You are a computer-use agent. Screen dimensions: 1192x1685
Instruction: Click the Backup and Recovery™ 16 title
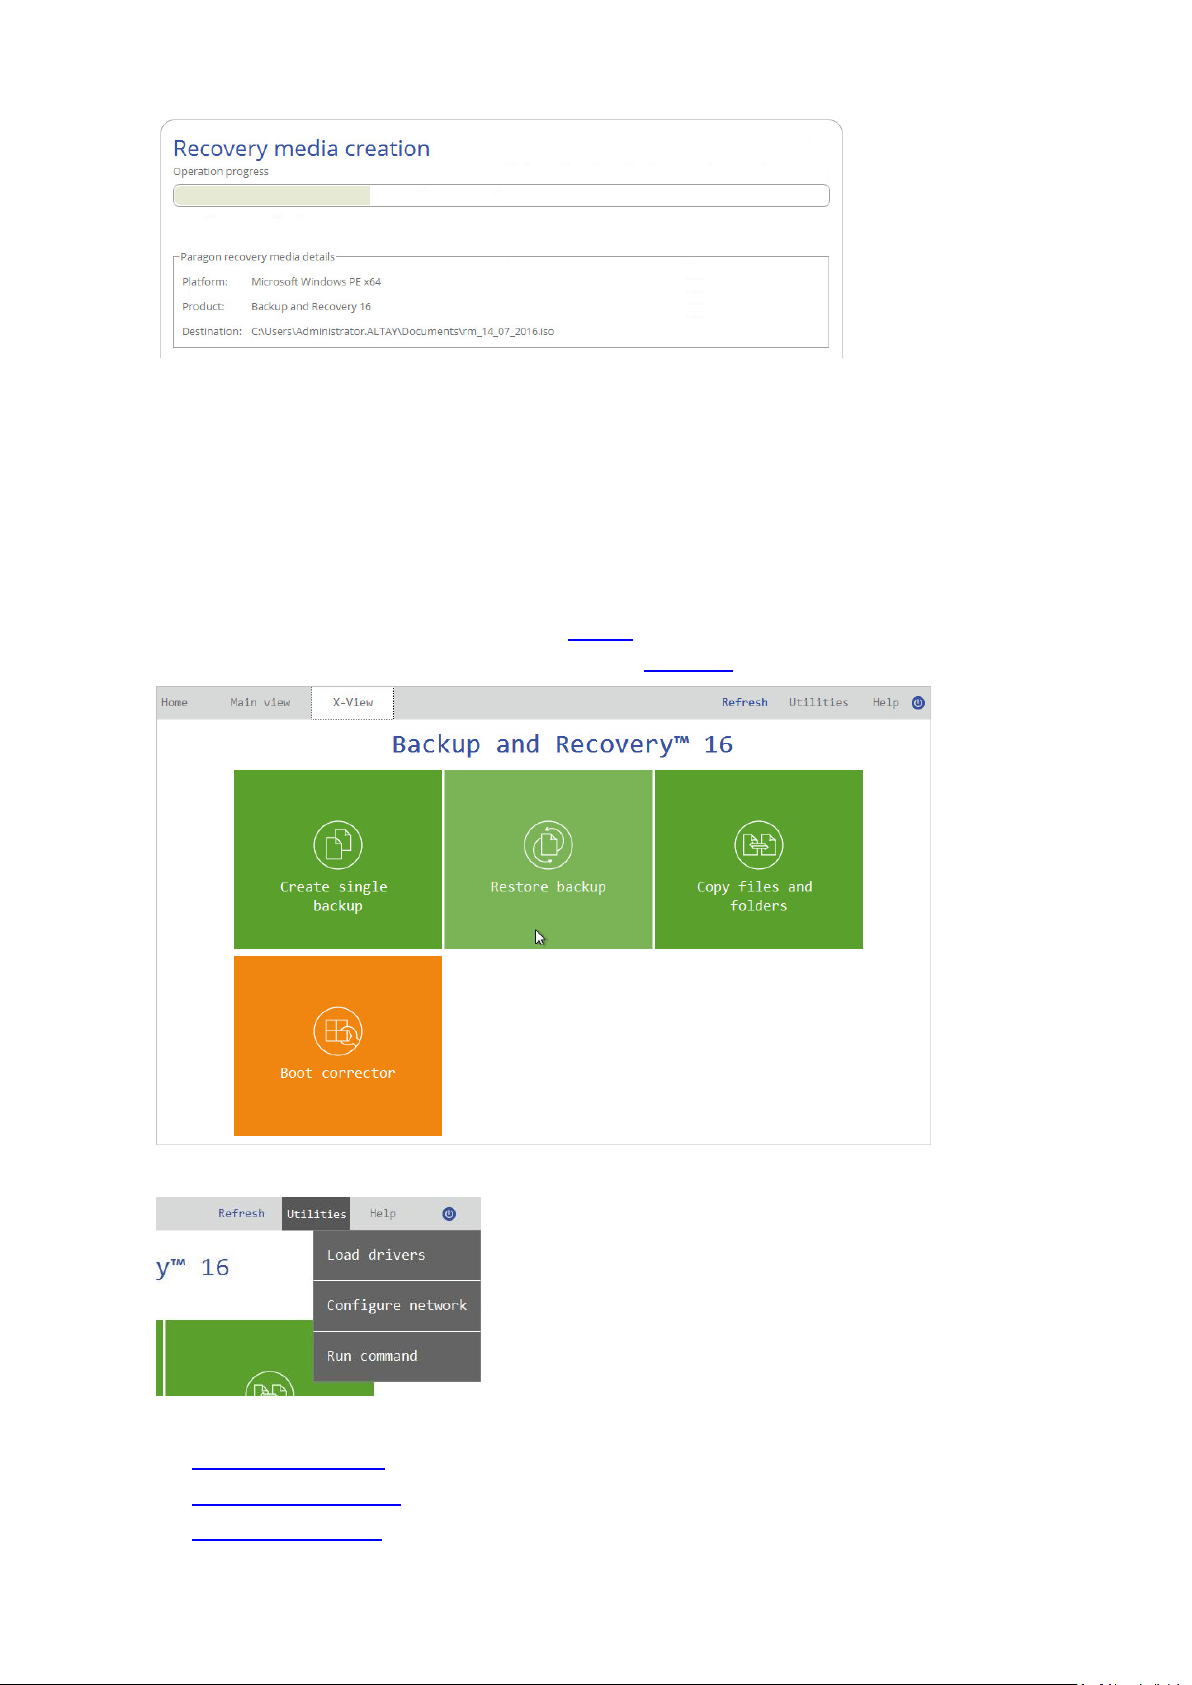tap(562, 744)
